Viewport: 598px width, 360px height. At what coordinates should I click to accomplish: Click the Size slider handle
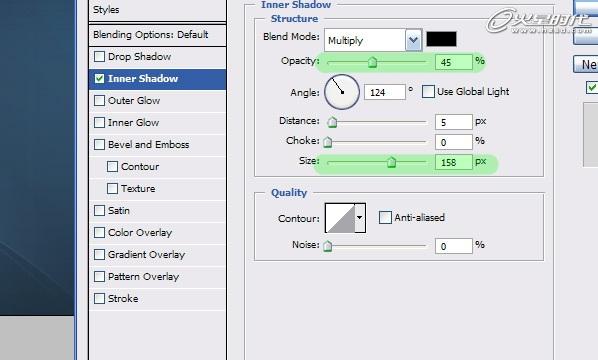391,162
